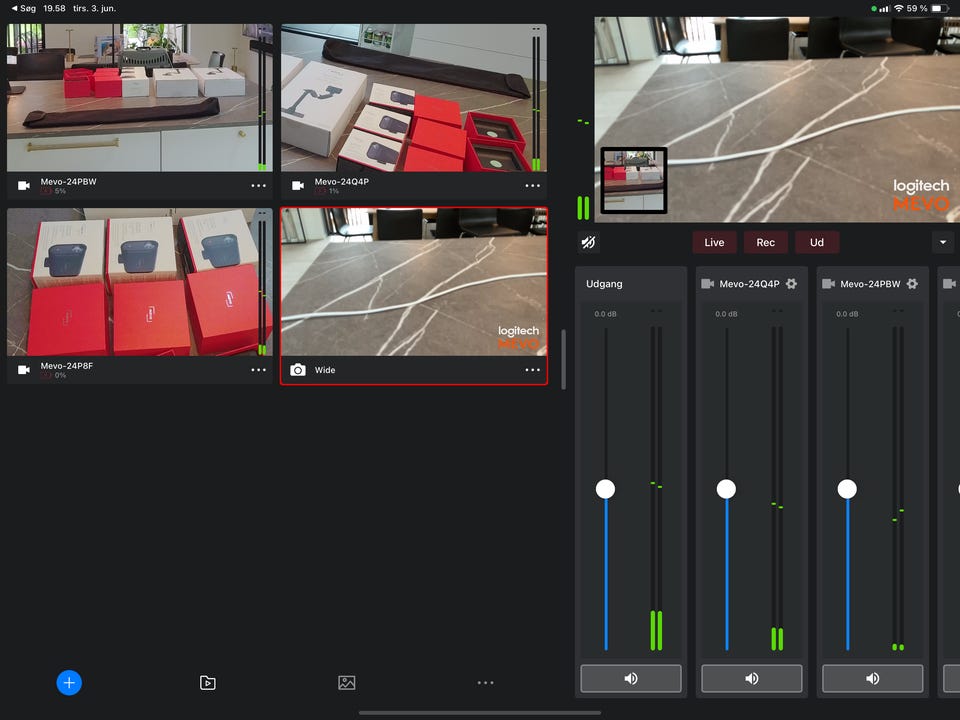This screenshot has width=960, height=720.
Task: Adjust the Mevo-24Q4P volume fader knob
Action: pos(726,489)
